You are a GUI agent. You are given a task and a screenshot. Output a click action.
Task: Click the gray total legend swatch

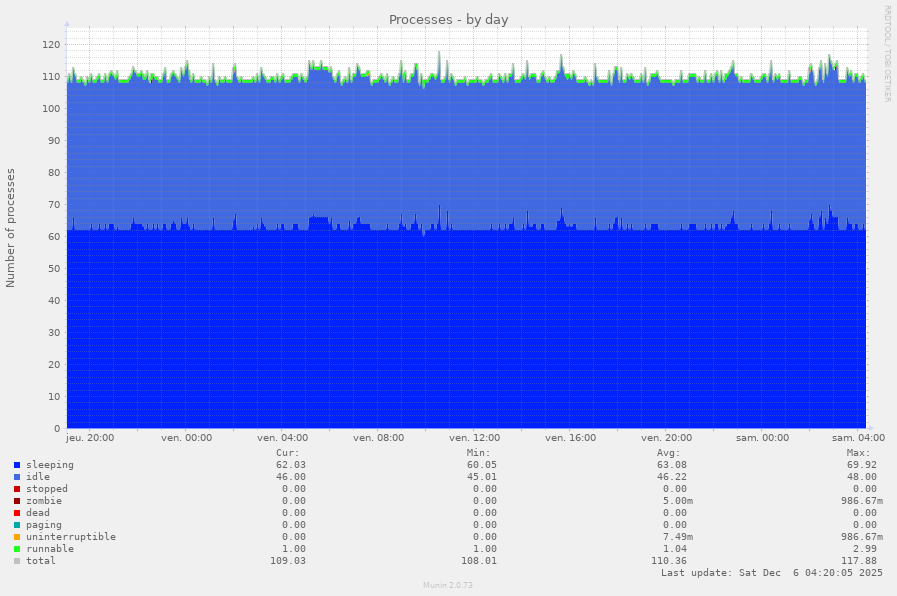point(17,561)
